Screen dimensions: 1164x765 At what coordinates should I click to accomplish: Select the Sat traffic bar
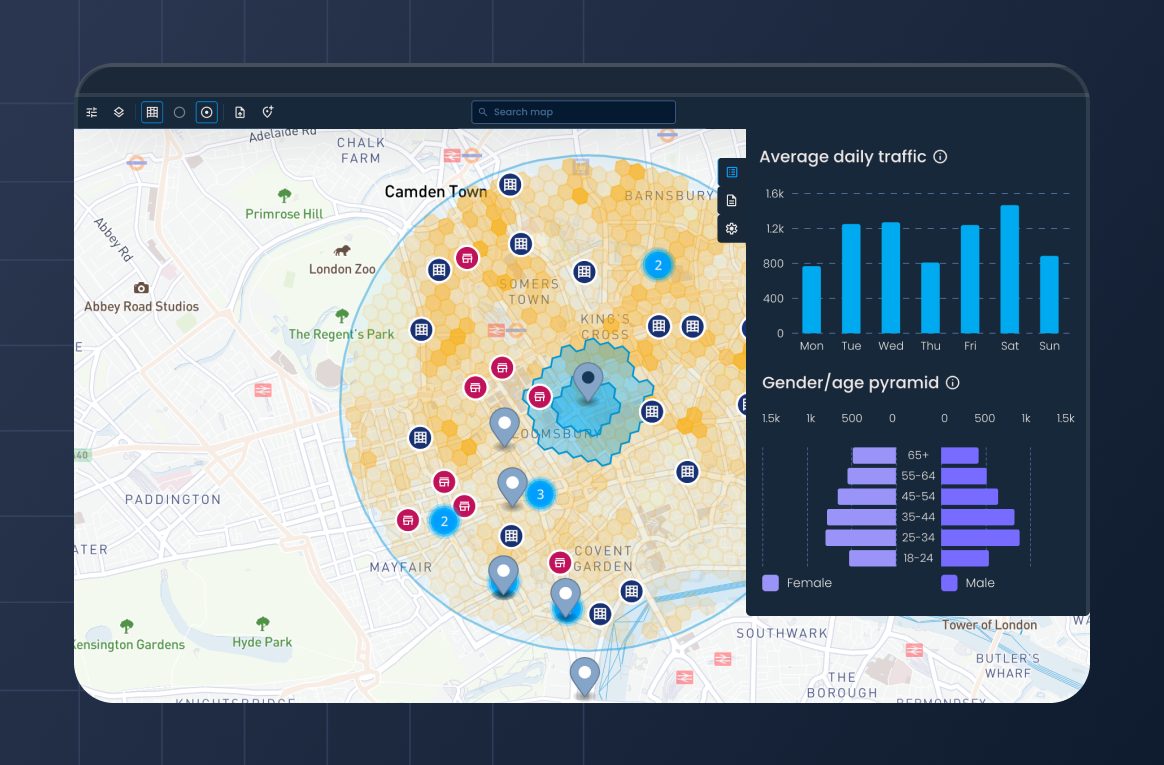coord(1010,269)
